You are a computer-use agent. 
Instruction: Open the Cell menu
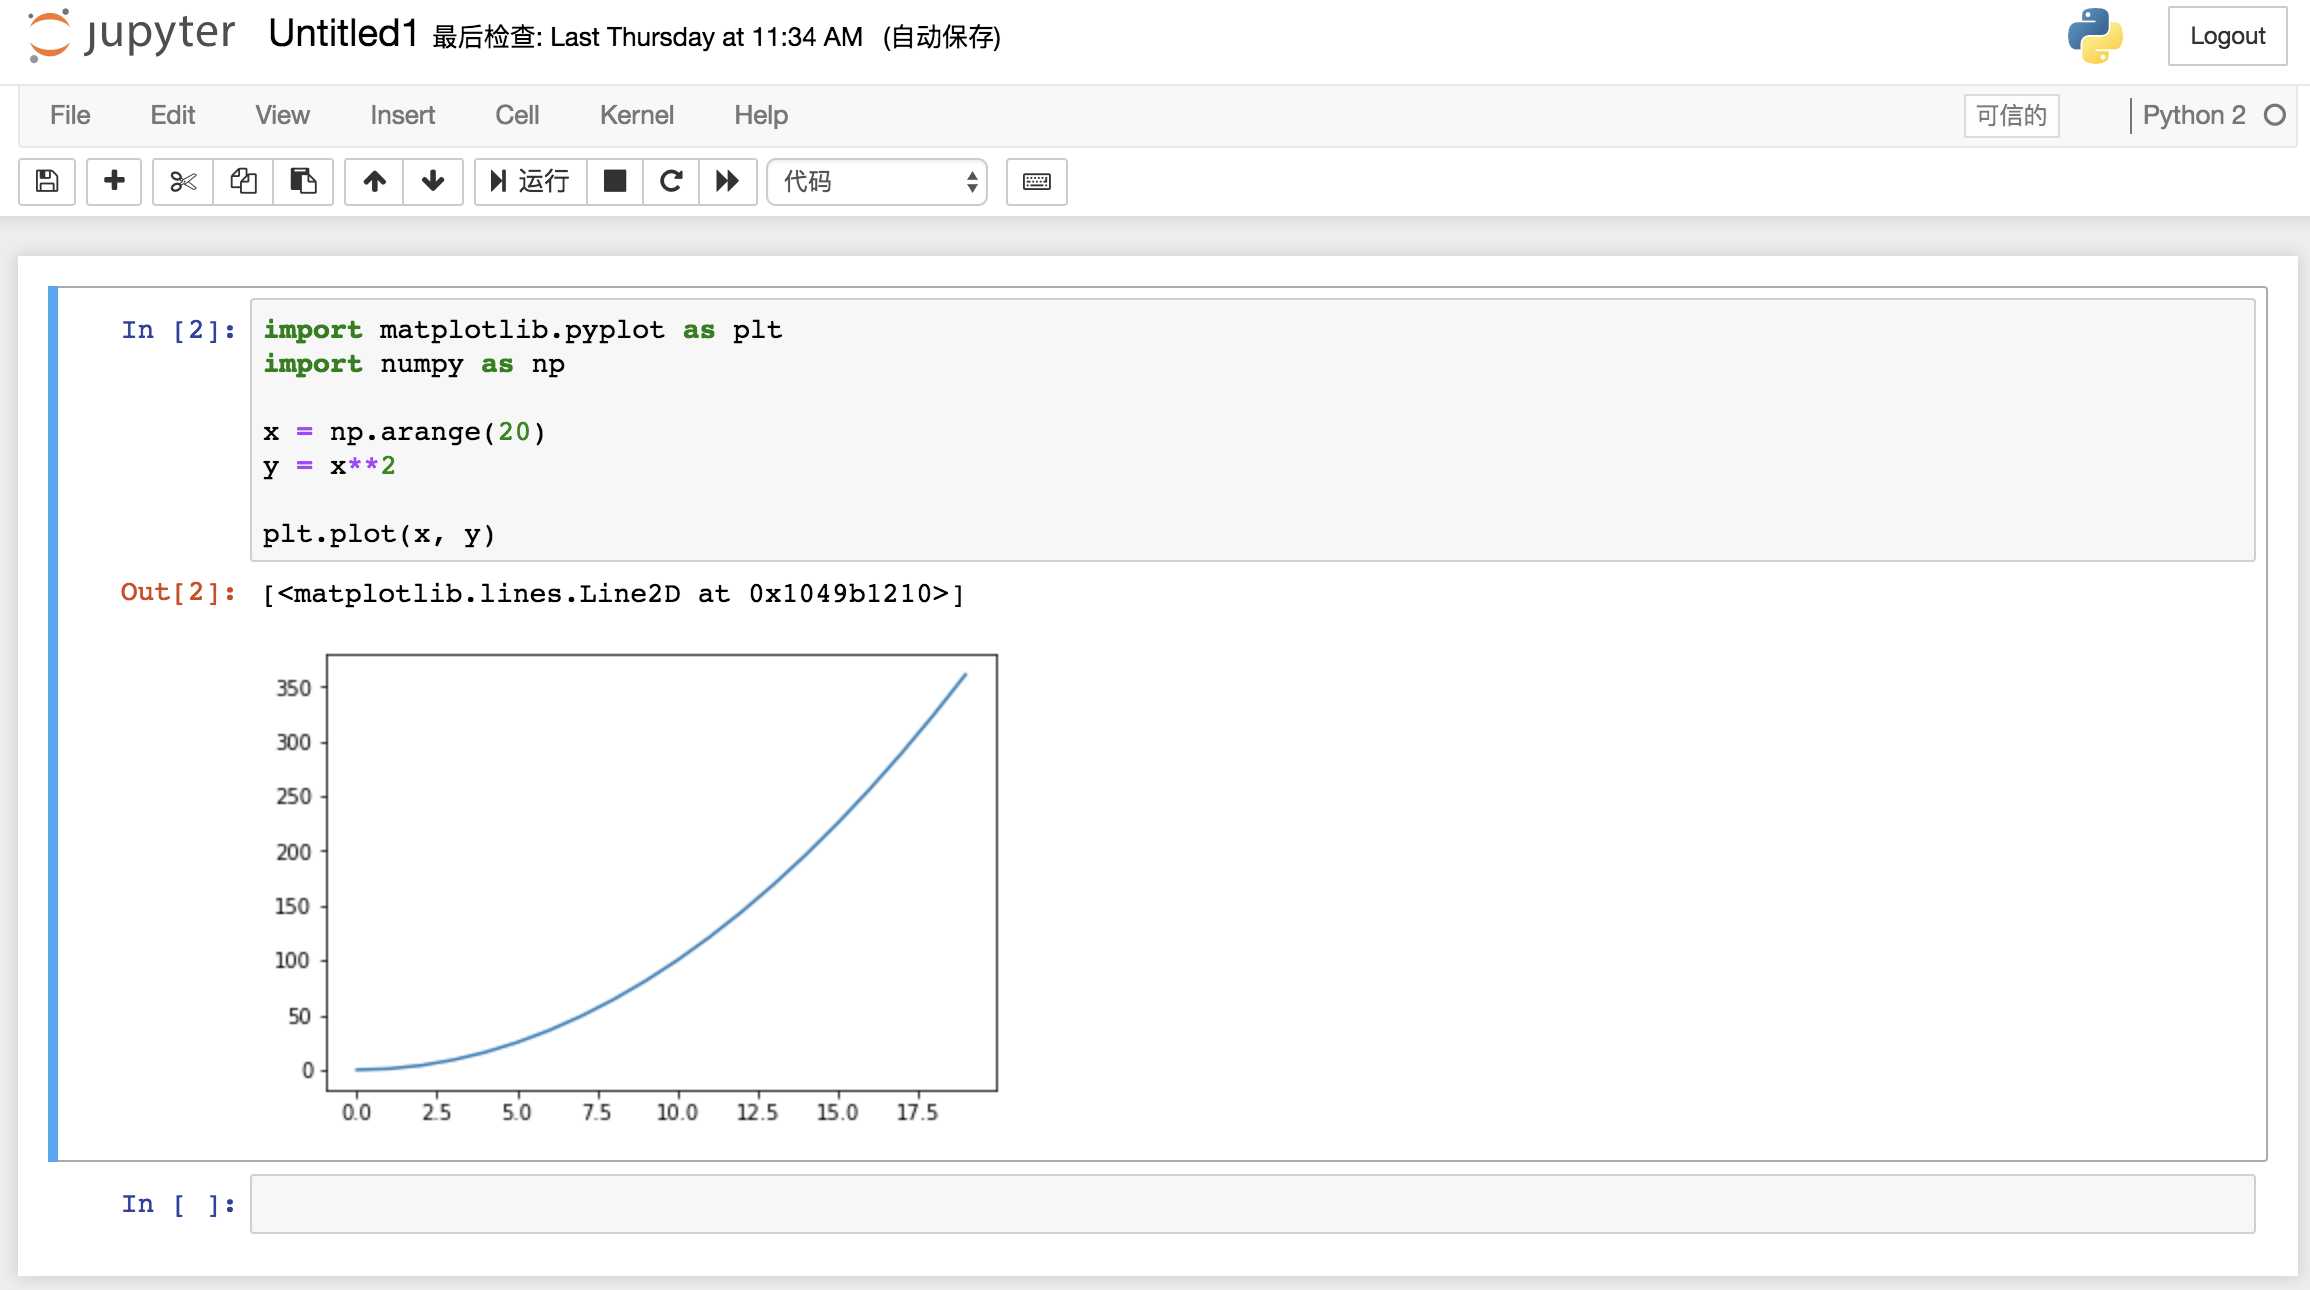point(517,115)
